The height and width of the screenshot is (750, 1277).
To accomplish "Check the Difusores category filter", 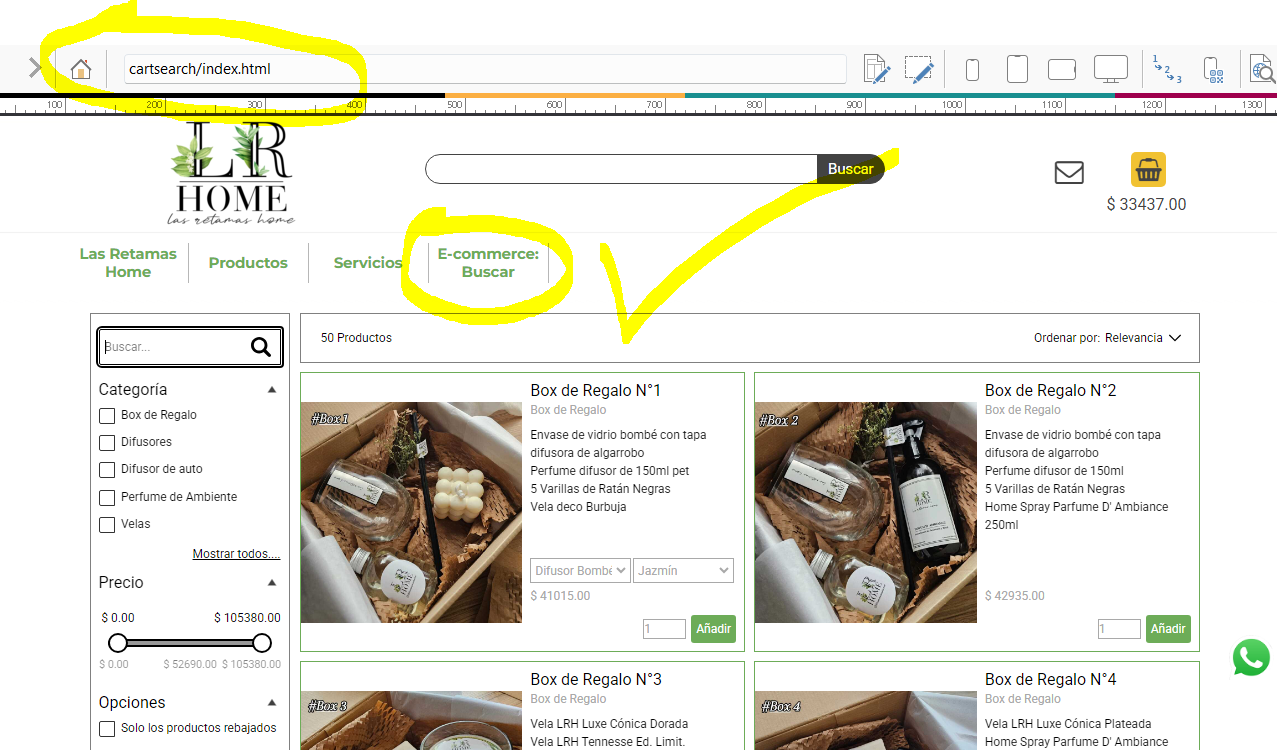I will (x=107, y=443).
